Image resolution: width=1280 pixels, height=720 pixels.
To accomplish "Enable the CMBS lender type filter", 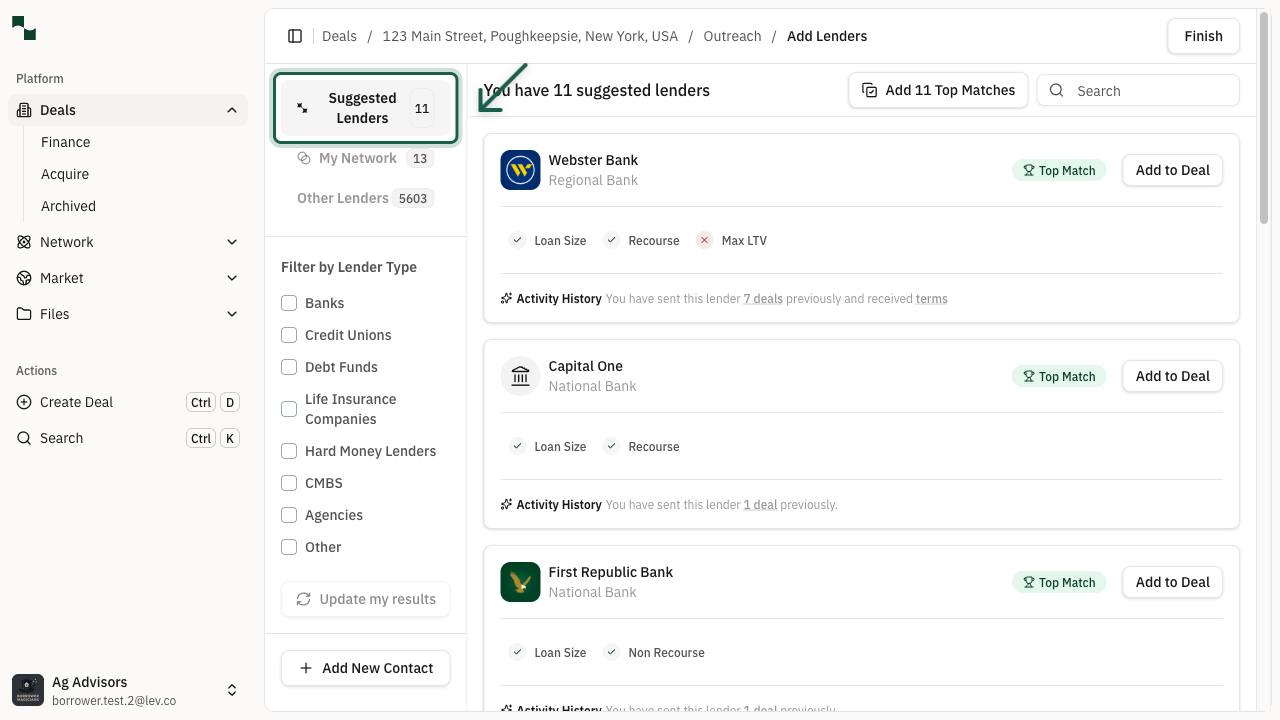I will click(x=289, y=483).
